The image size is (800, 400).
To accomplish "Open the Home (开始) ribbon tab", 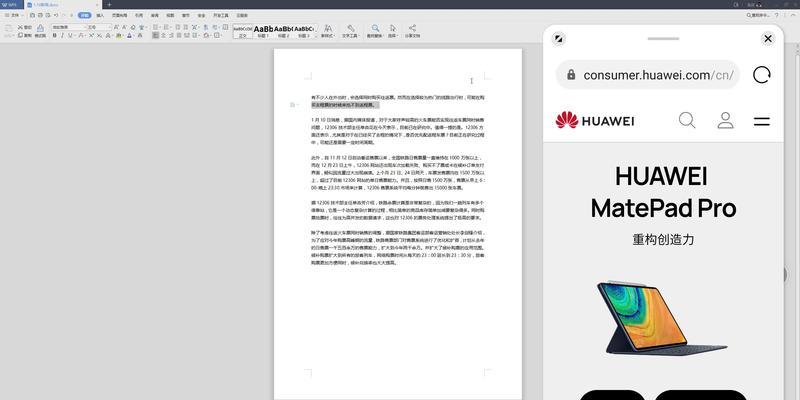I will 84,15.
